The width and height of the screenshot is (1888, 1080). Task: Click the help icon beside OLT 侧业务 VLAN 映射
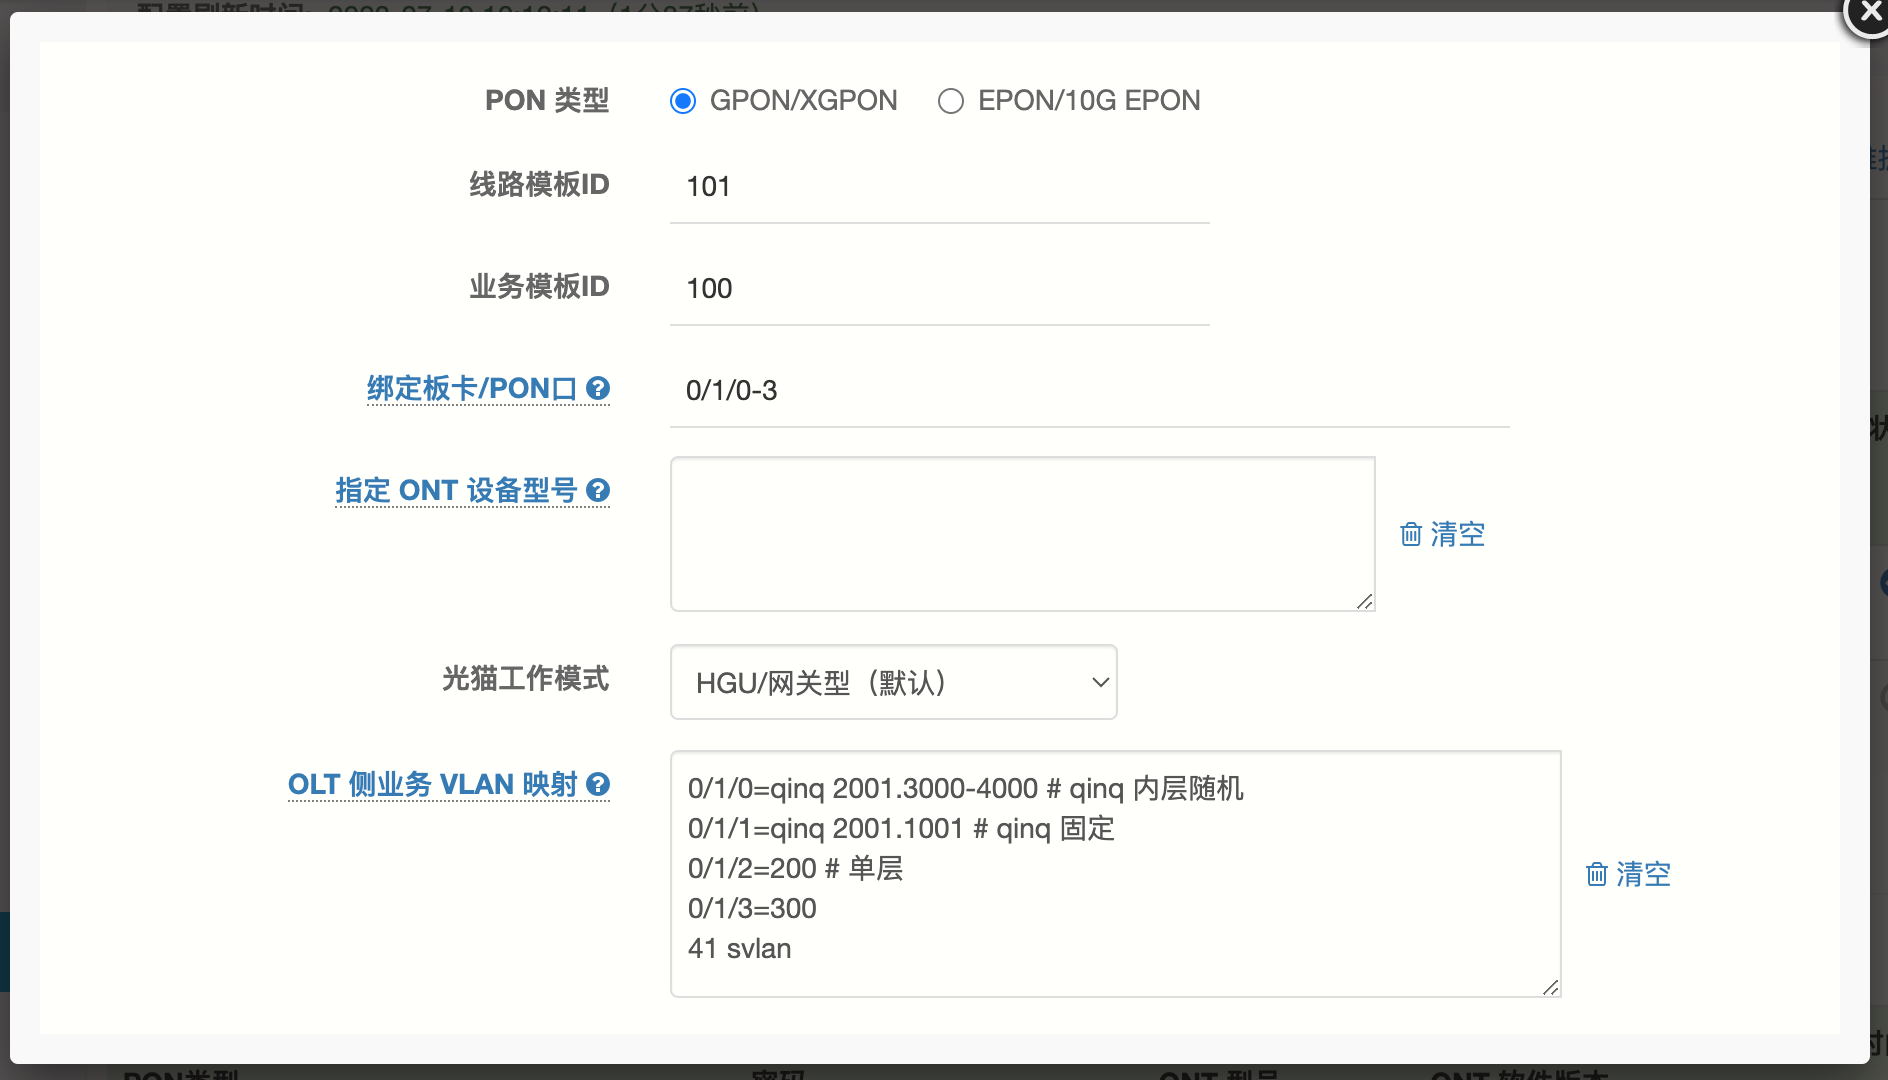tap(598, 784)
